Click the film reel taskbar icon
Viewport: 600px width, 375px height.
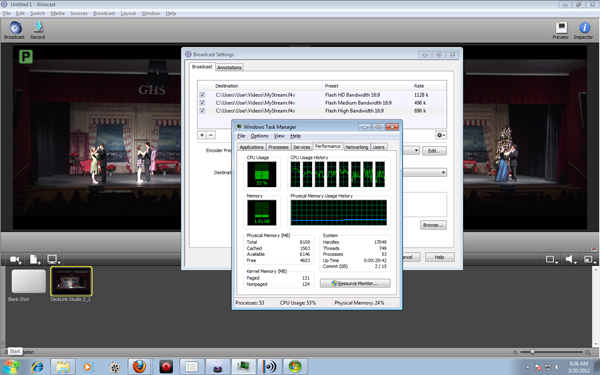click(x=114, y=367)
